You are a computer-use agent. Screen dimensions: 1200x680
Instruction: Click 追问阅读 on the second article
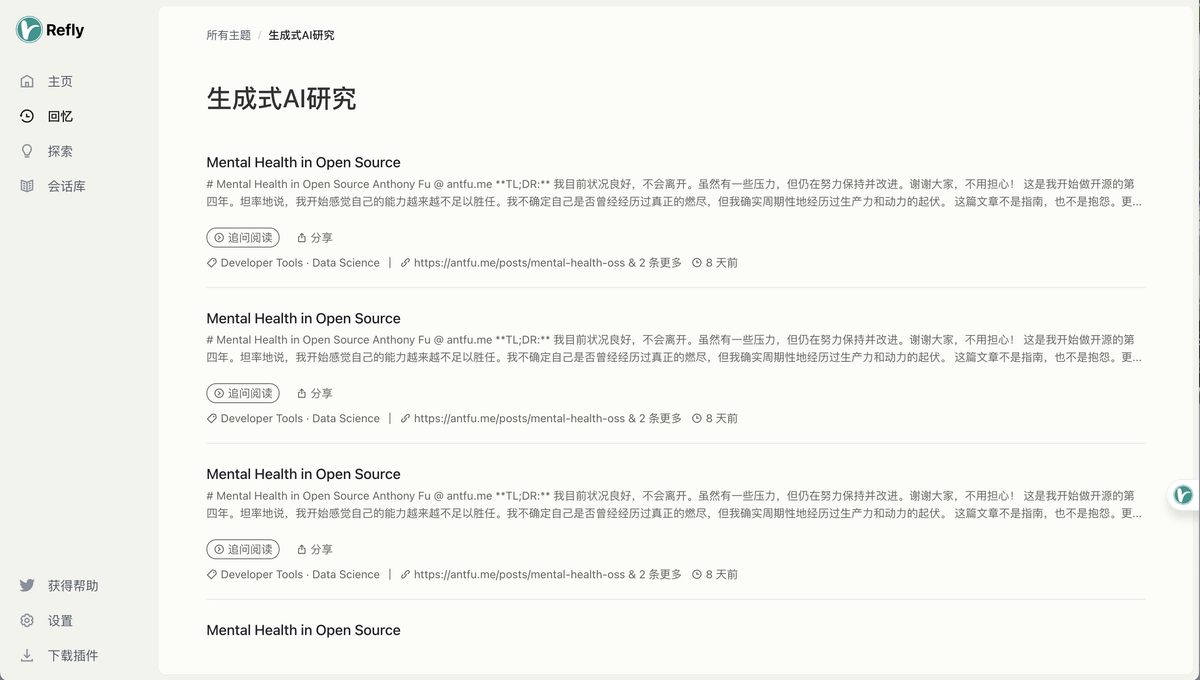pos(243,394)
